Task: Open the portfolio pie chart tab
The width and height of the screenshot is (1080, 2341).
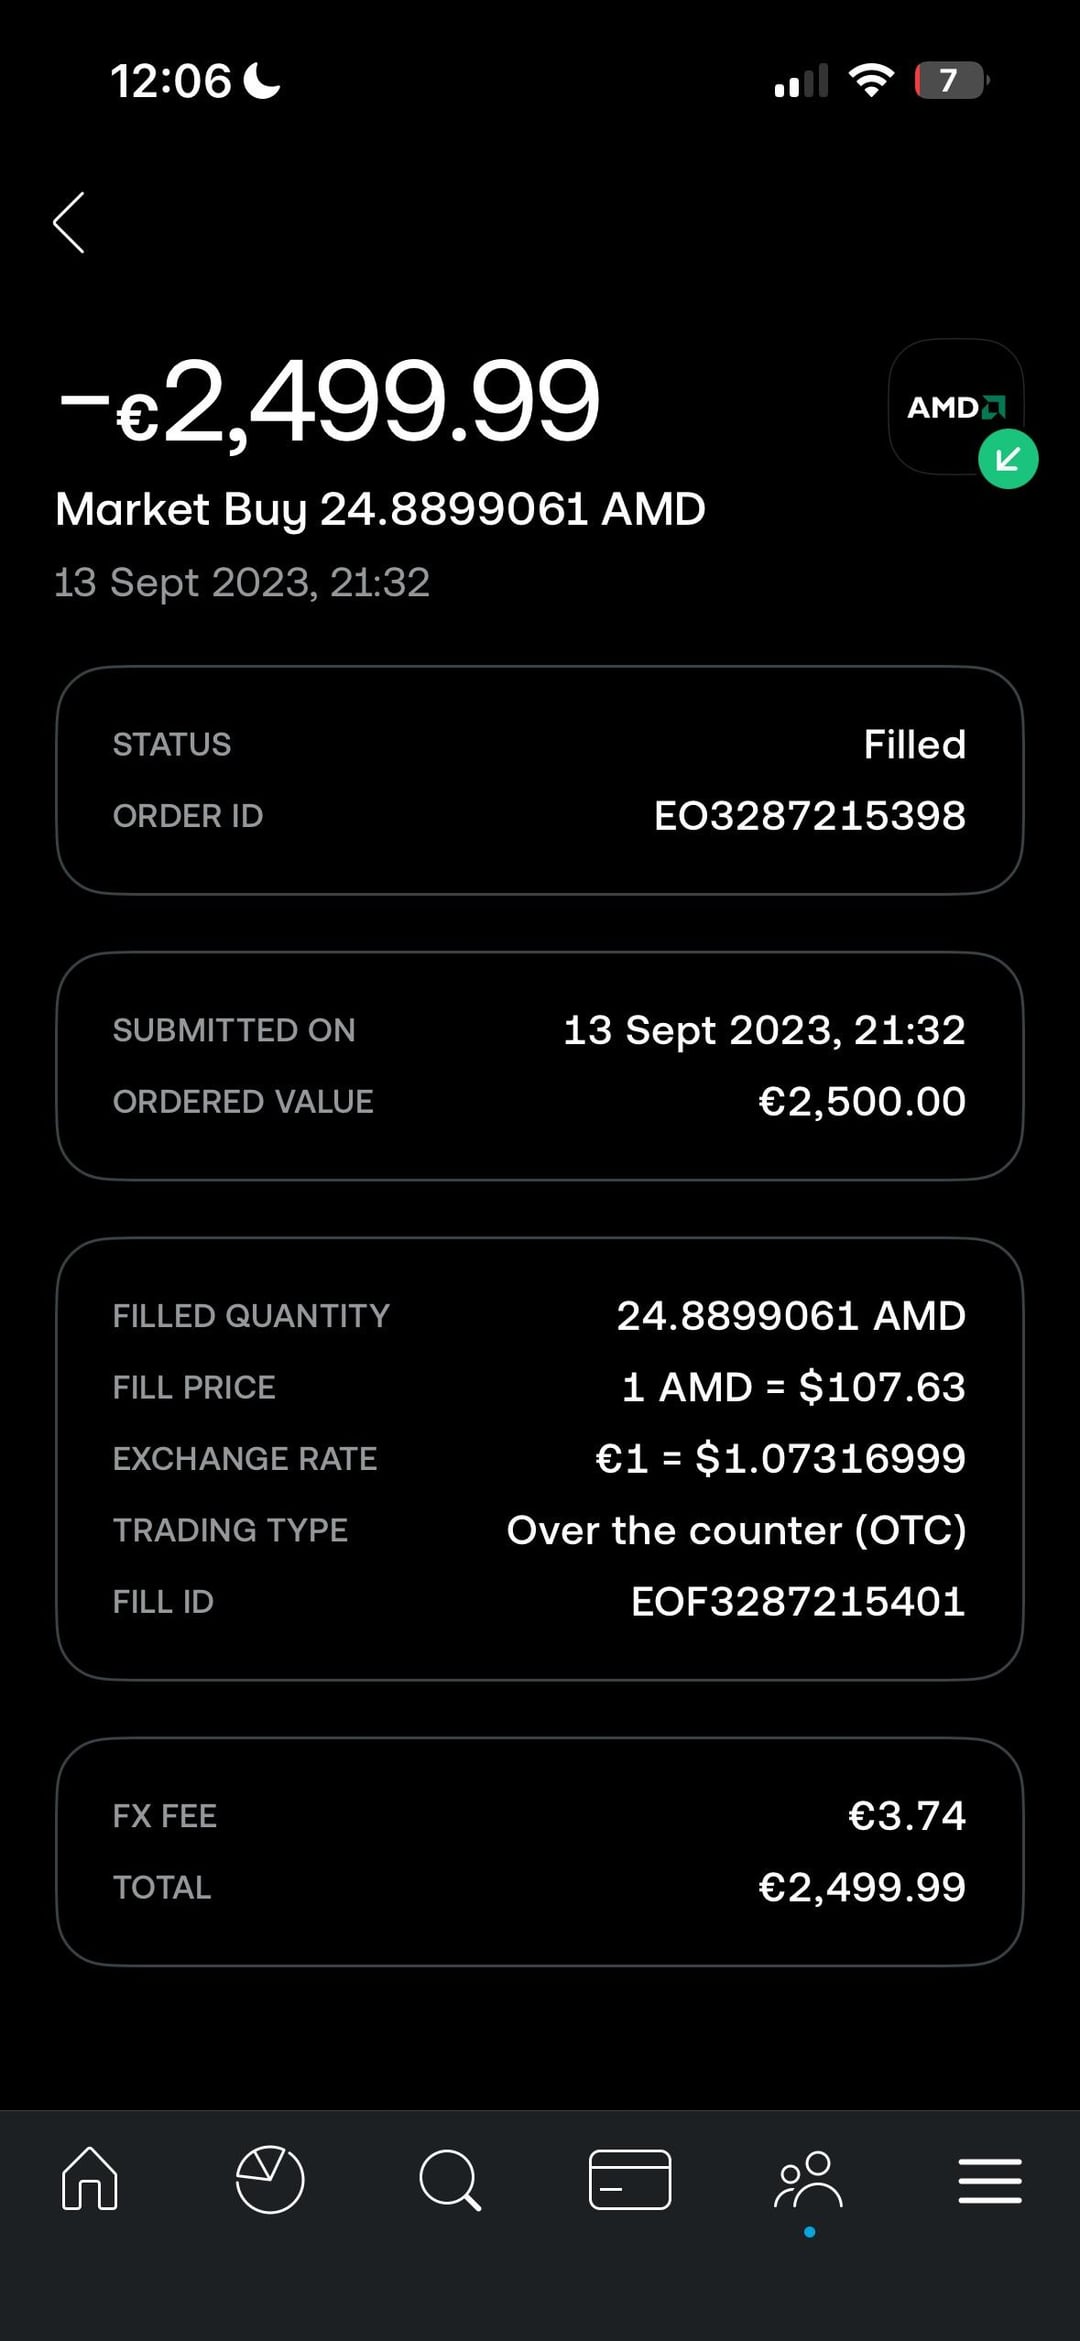Action: (x=269, y=2179)
